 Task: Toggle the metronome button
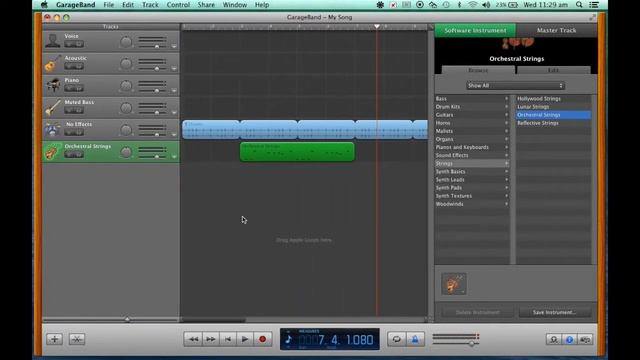415,339
